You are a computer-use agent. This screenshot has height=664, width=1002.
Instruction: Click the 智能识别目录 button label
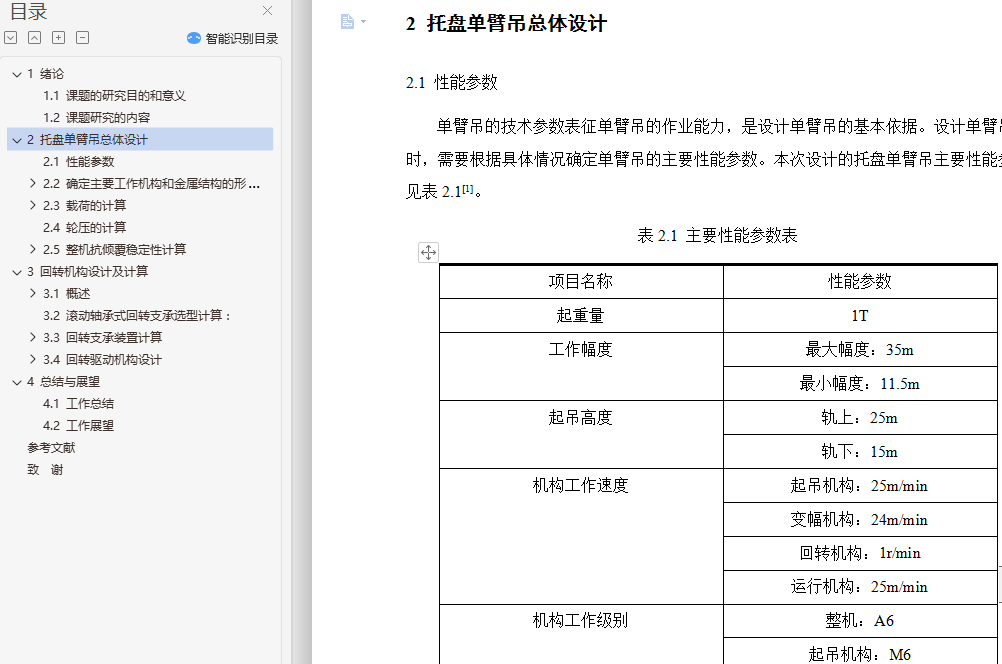tap(242, 38)
